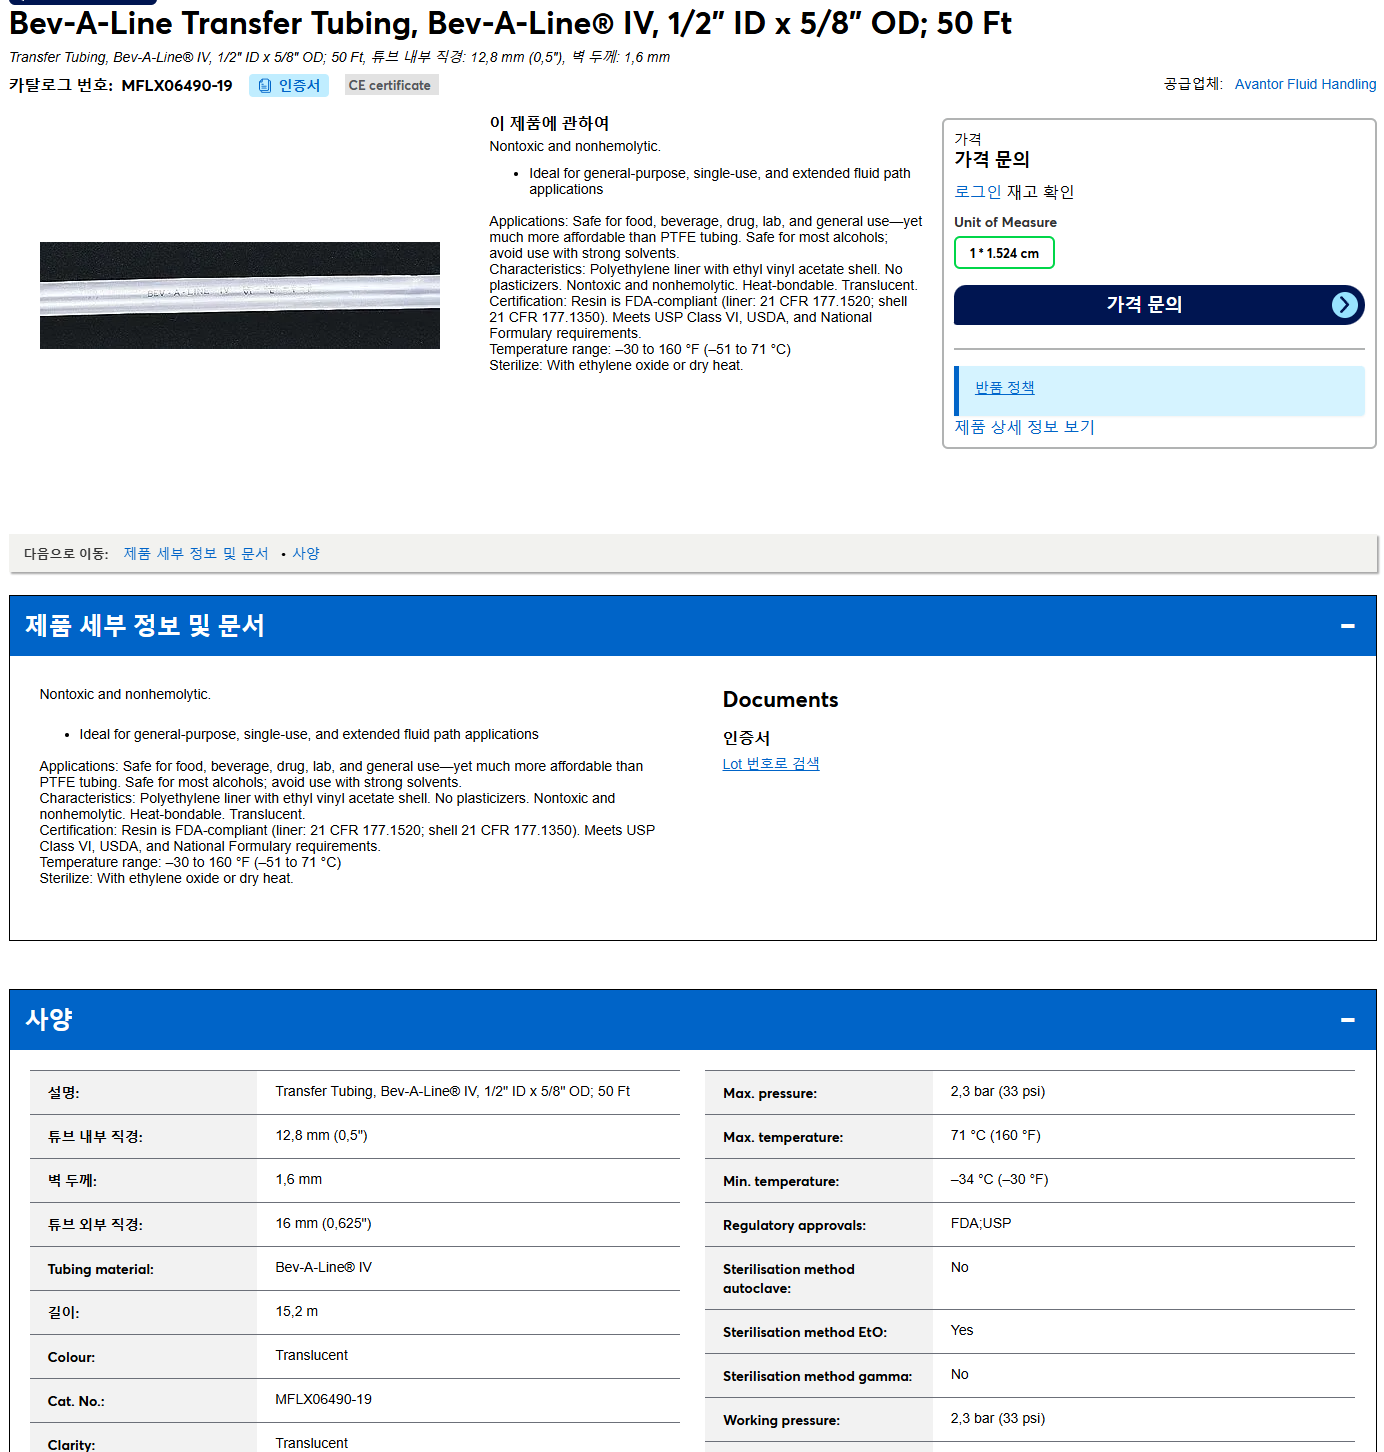This screenshot has width=1384, height=1452.
Task: Click the 15,2 m length value
Action: (x=297, y=1312)
